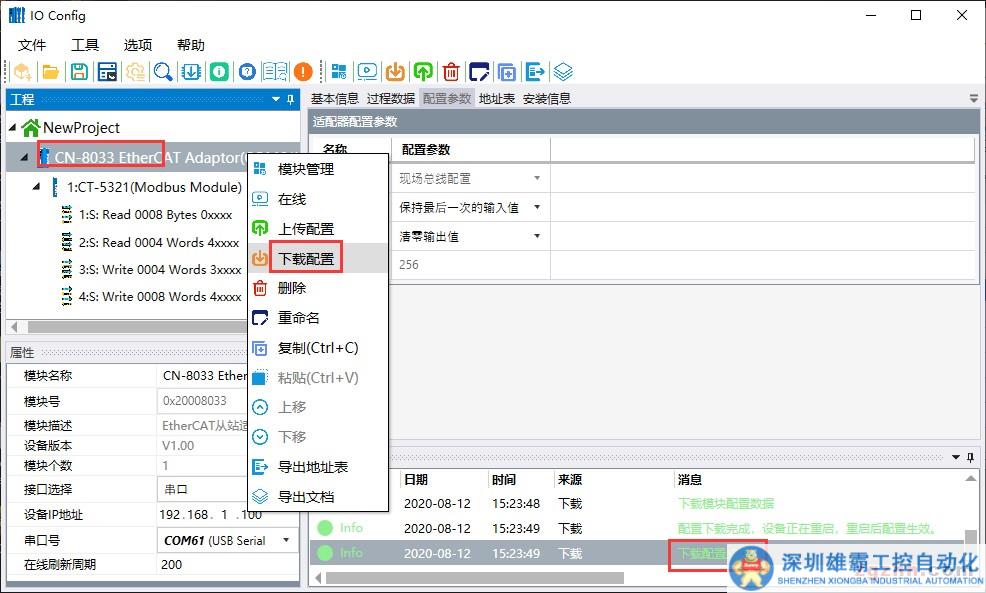Screen dimensions: 986x593
Task: Switch to the 过程数据 tab
Action: (390, 98)
